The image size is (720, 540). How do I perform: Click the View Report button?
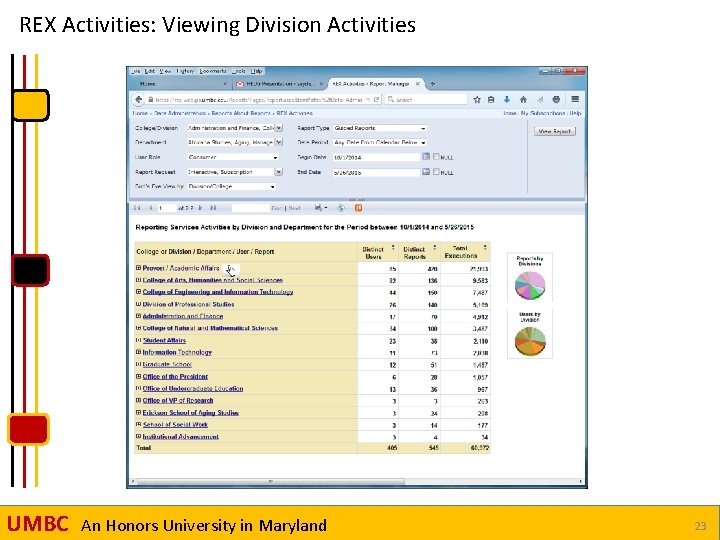(x=555, y=131)
